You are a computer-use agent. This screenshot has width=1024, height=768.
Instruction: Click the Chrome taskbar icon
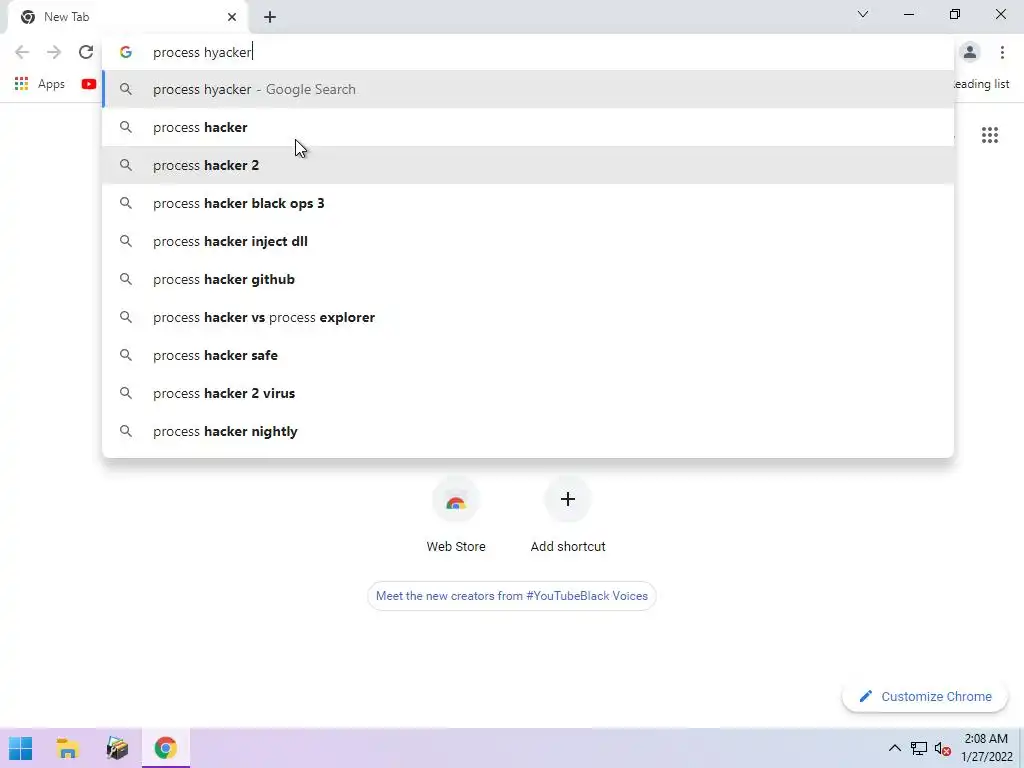pyautogui.click(x=166, y=748)
